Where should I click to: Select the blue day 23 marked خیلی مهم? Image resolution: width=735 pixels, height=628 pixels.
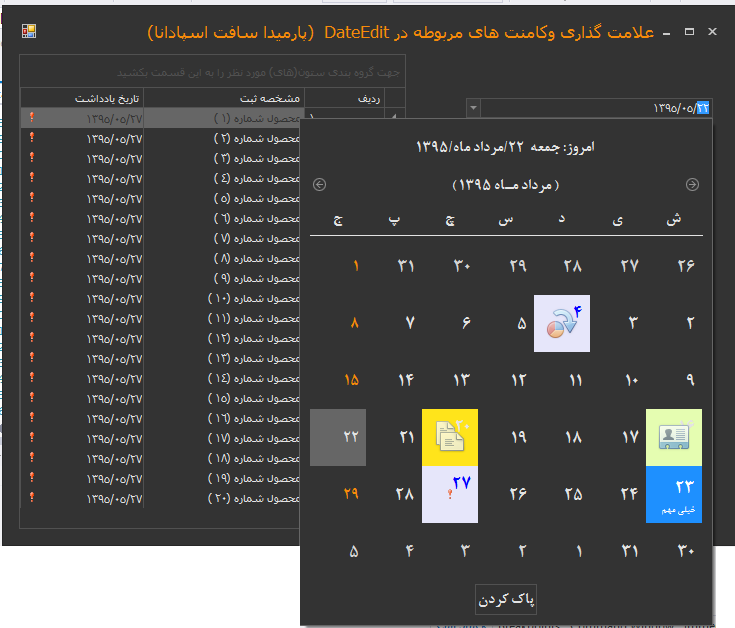[673, 493]
